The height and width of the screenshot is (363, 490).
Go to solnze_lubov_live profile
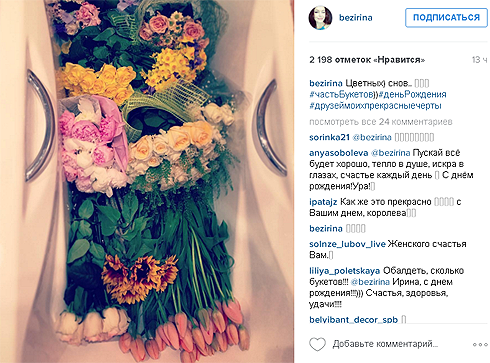tap(347, 244)
